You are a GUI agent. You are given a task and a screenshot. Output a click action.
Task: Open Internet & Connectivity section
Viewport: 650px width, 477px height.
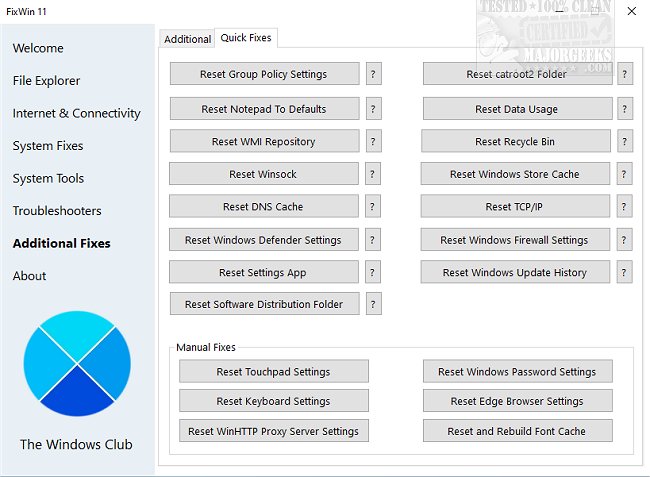[77, 113]
